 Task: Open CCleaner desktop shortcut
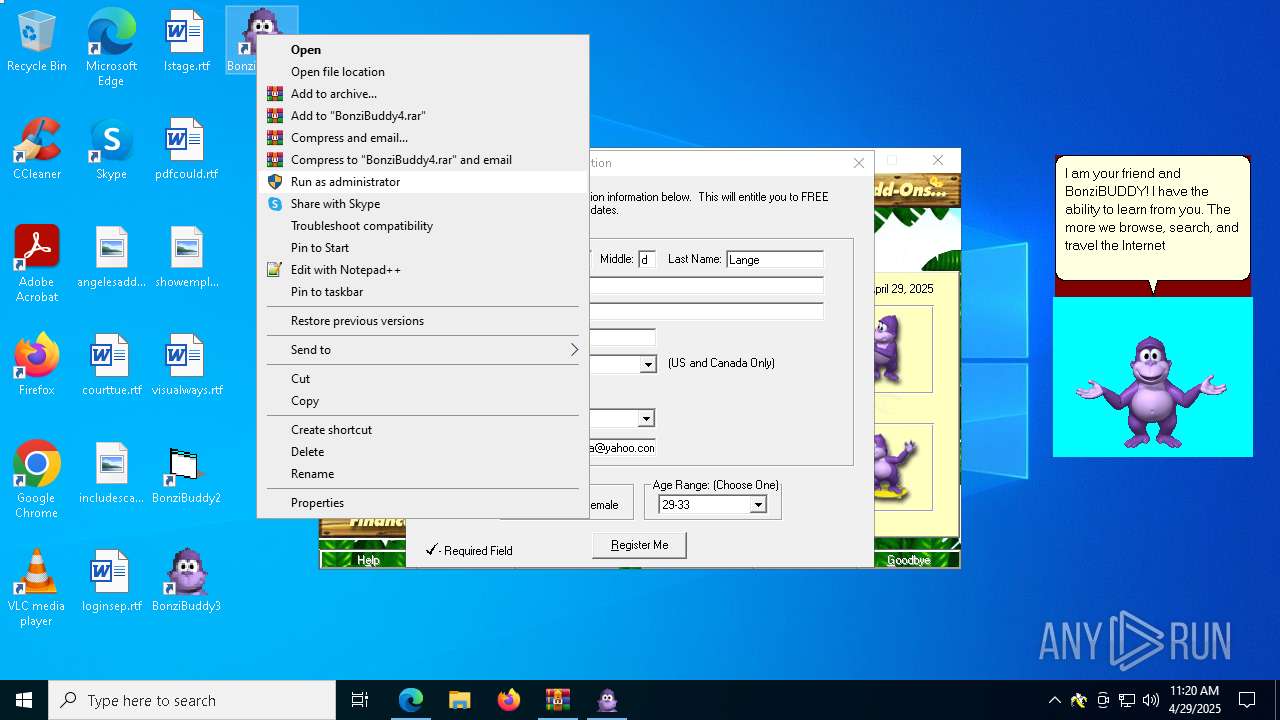37,150
